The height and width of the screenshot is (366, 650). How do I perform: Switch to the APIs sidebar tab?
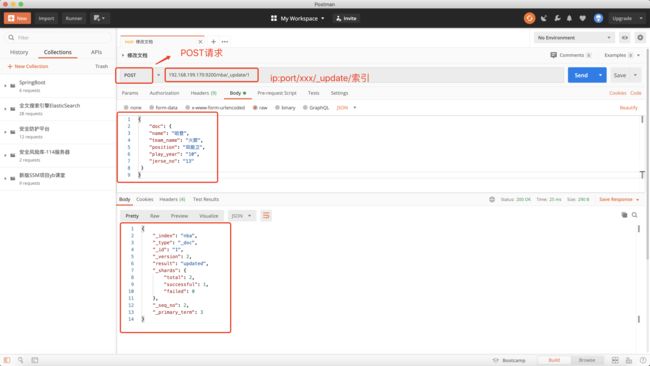point(97,52)
